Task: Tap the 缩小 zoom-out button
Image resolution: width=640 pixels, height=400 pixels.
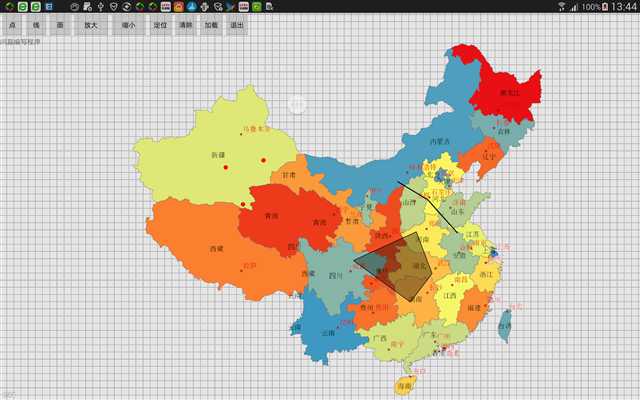Action: coord(129,25)
